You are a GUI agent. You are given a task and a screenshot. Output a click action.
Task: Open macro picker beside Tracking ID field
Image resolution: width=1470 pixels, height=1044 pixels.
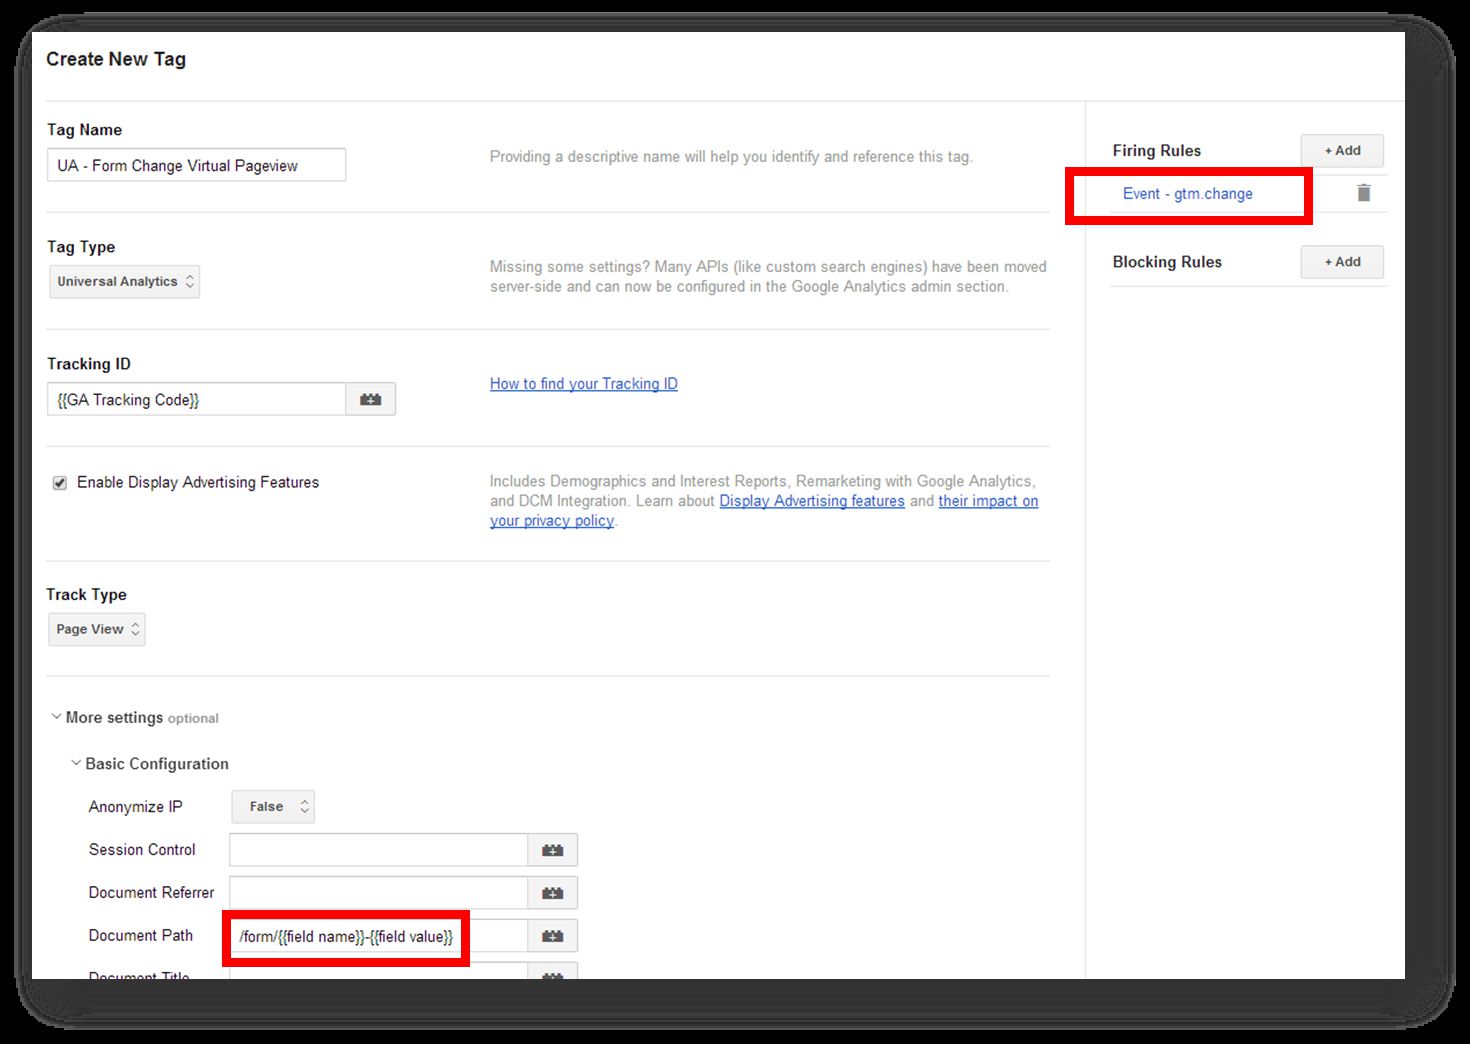point(371,399)
